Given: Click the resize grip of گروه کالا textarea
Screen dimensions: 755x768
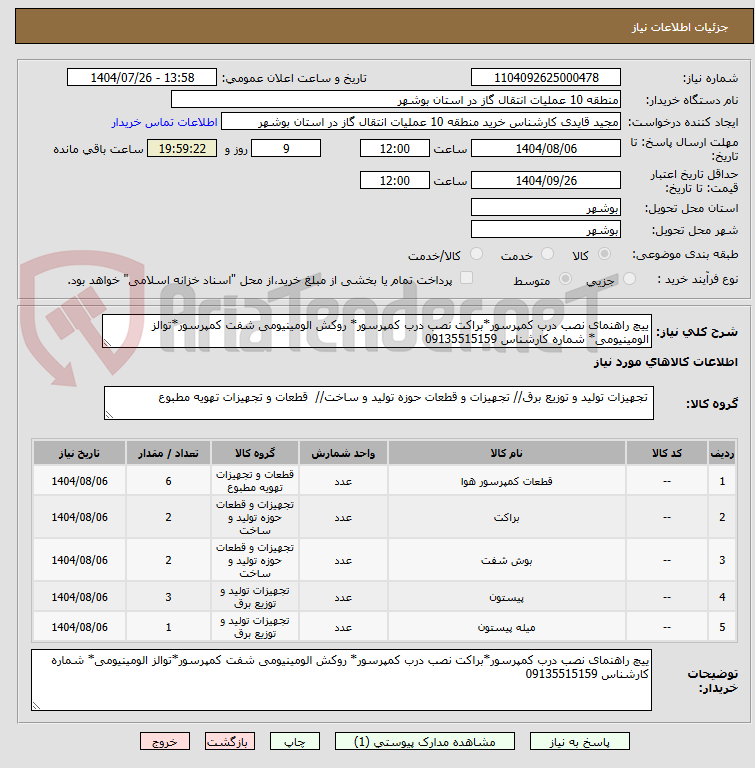Looking at the screenshot, I should point(109,414).
